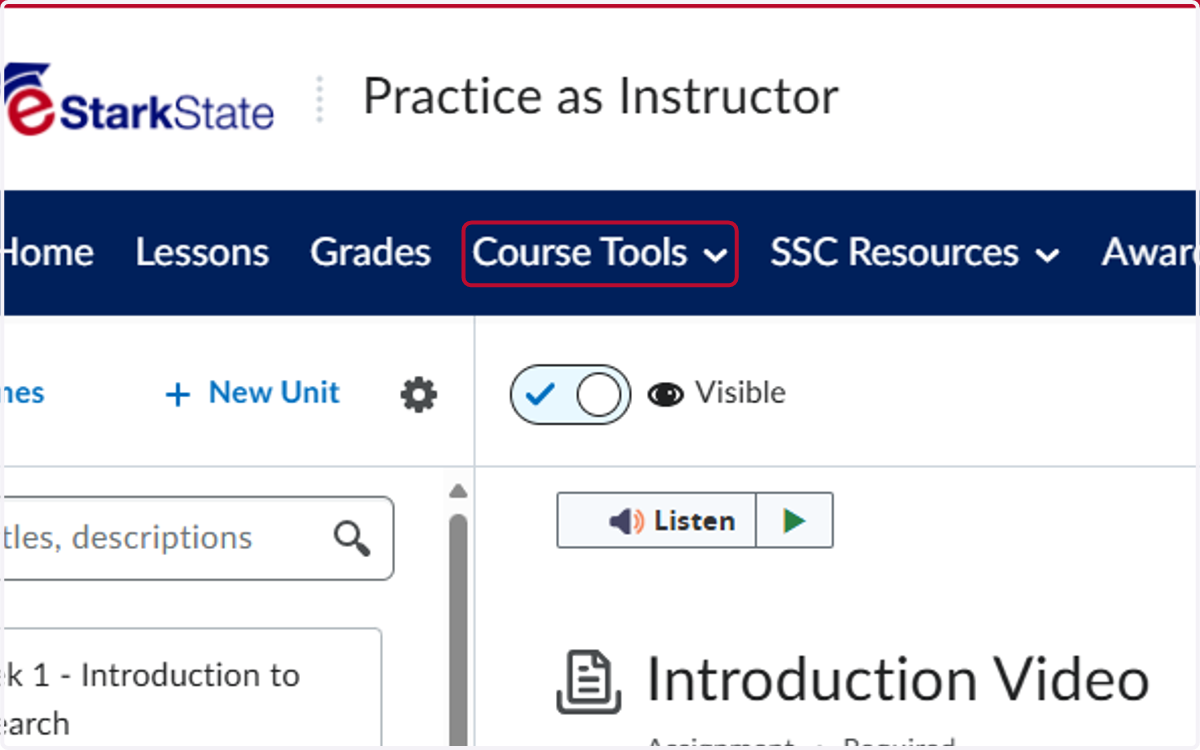Expand the Course Tools menu

click(600, 254)
